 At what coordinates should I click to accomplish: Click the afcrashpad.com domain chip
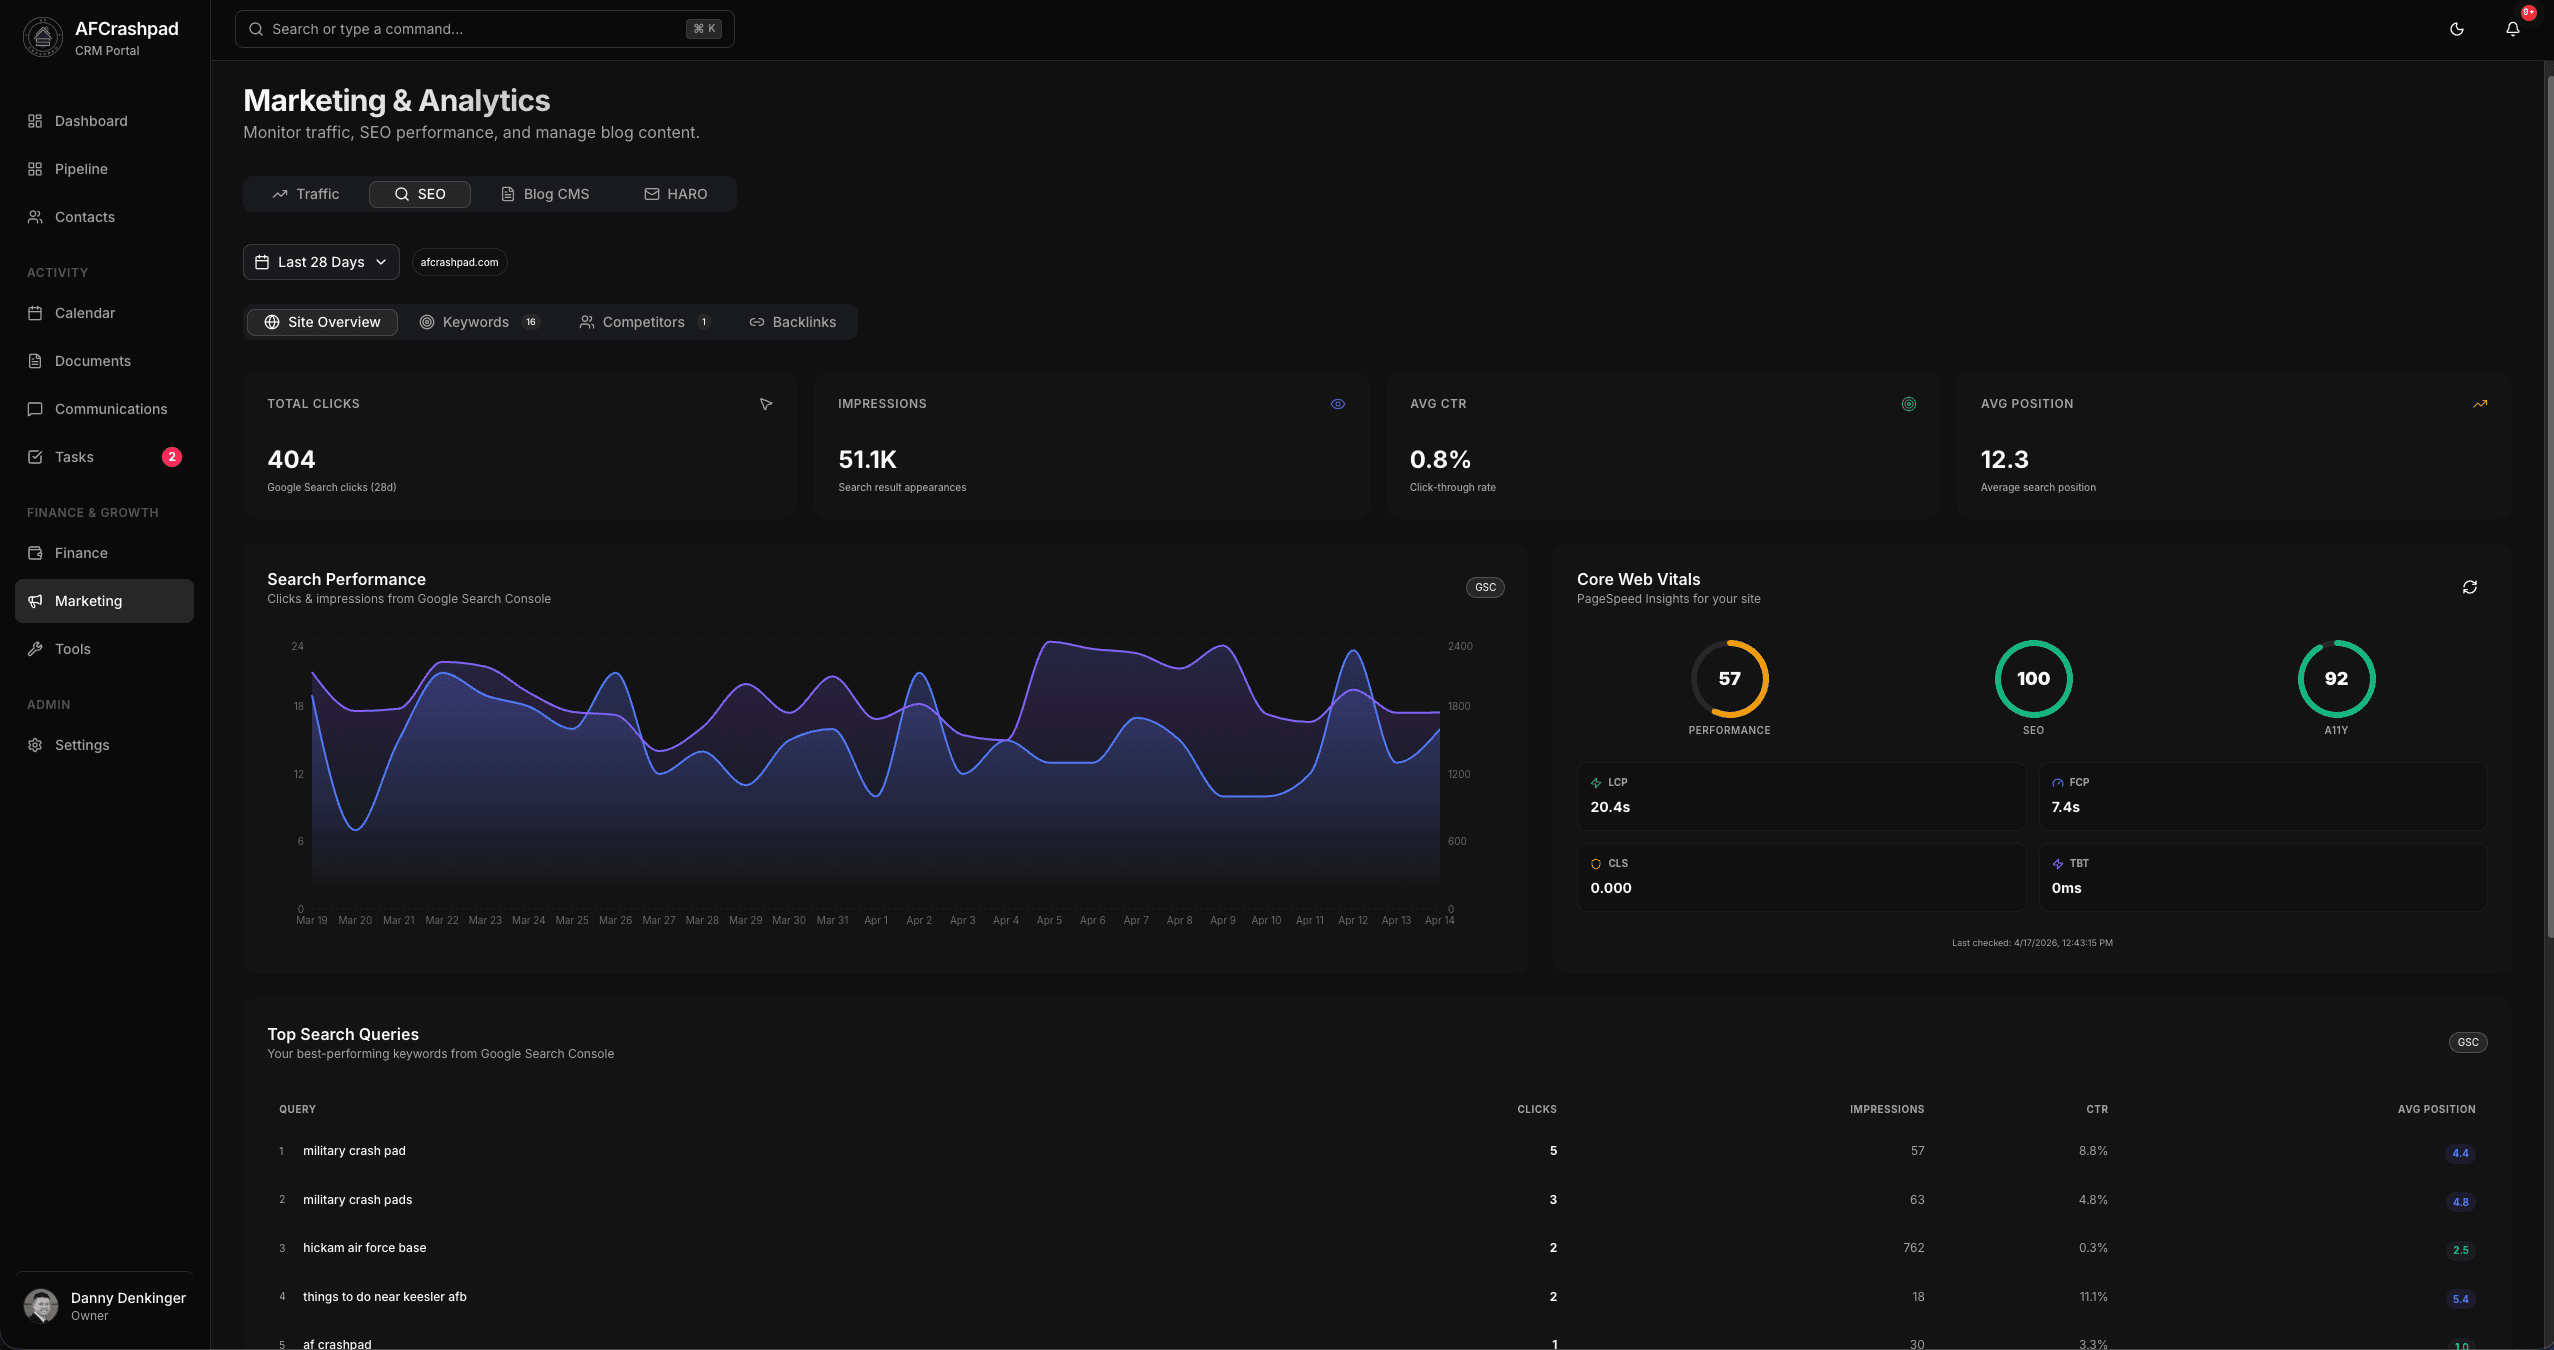459,262
